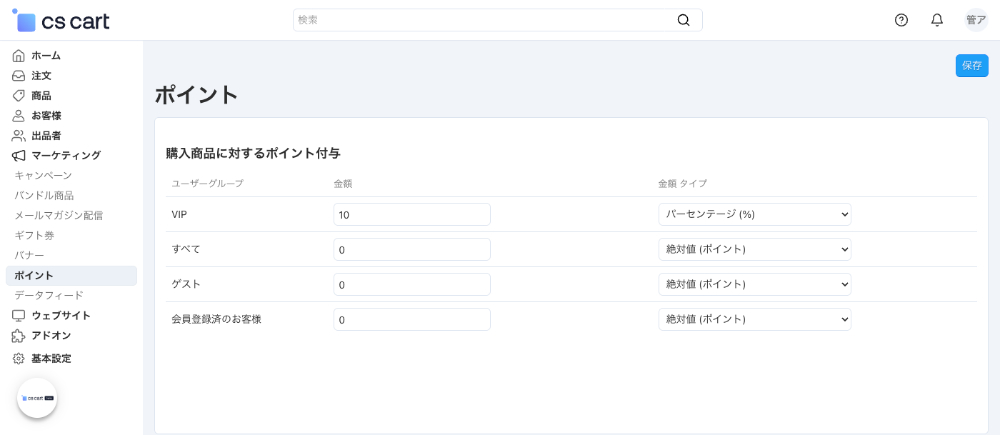The height and width of the screenshot is (435, 1000).
Task: Click the VIP amount input field
Action: (x=411, y=215)
